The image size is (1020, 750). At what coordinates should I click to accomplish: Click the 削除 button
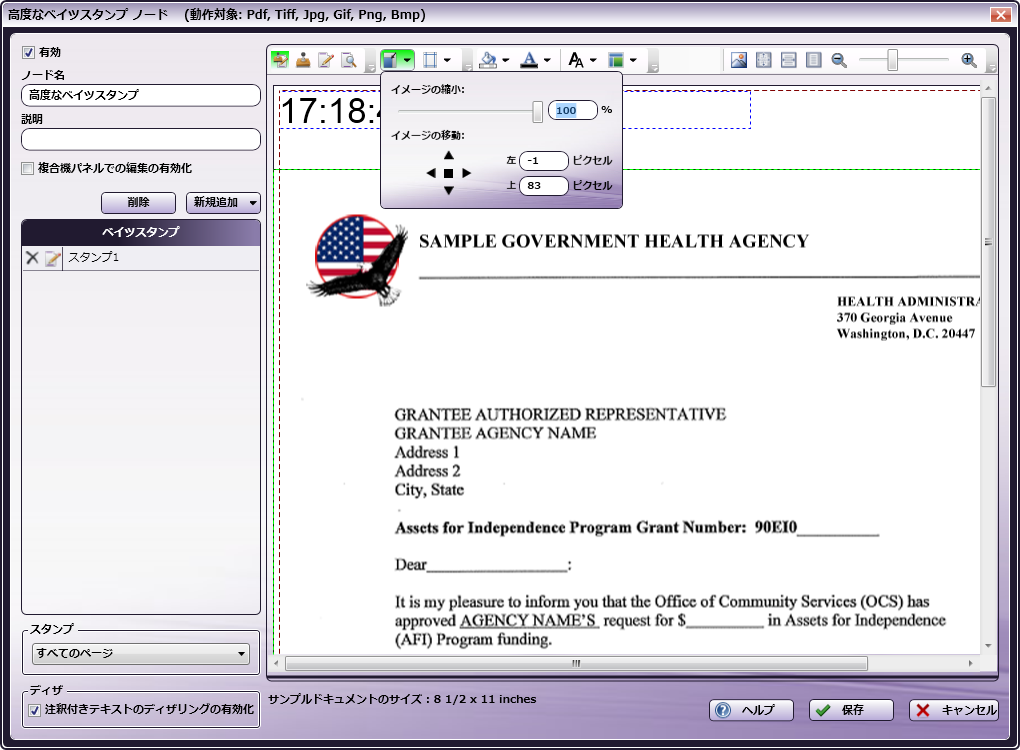139,203
